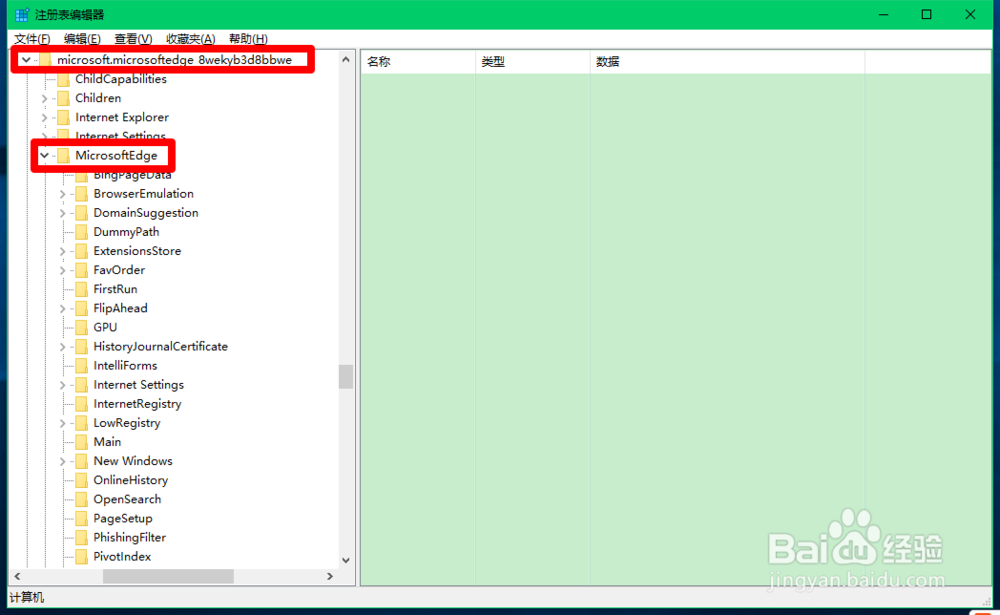Click the vertical scrollbar thumb

(x=345, y=376)
